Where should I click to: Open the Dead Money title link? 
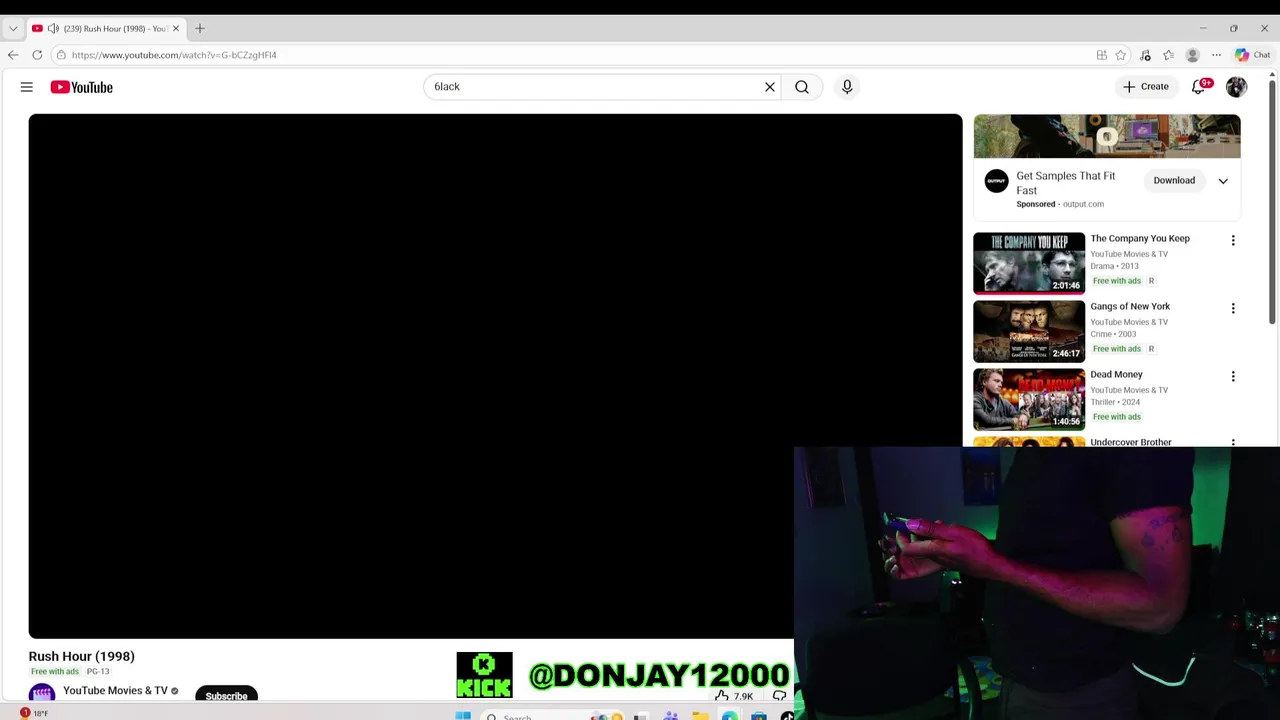click(1116, 374)
